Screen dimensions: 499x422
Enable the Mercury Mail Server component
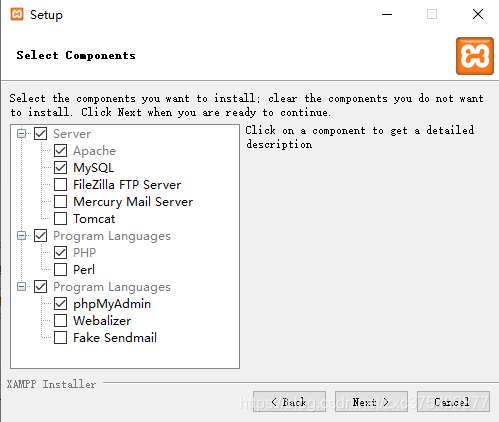tap(60, 202)
